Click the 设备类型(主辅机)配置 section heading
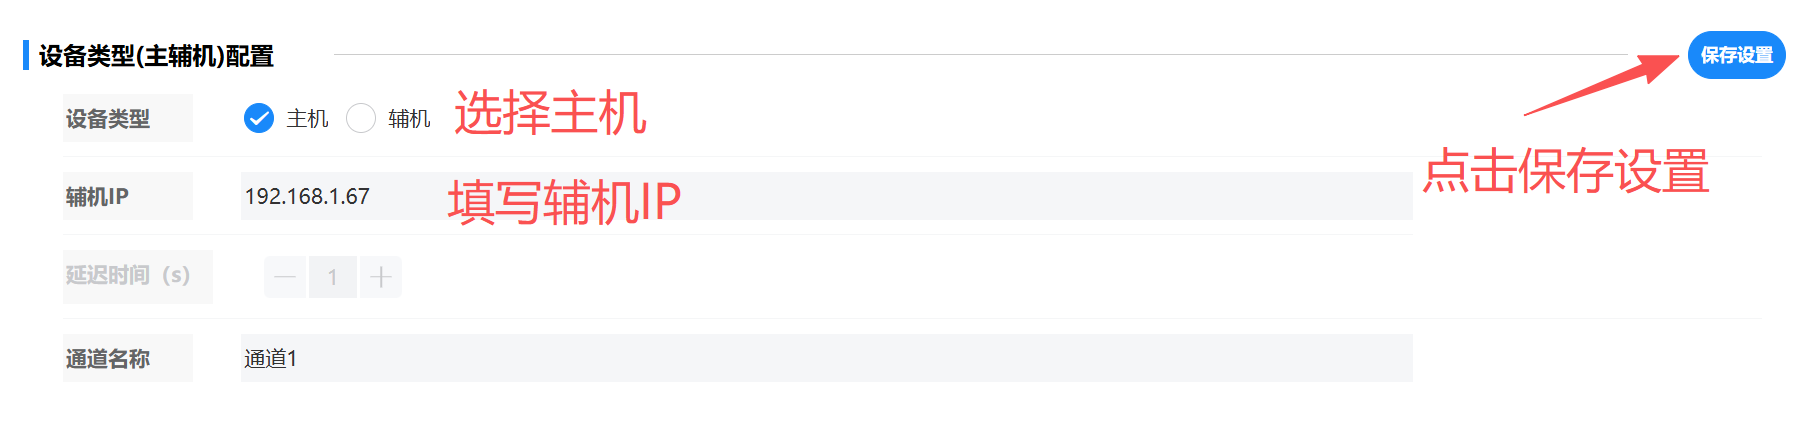Viewport: 1809px width, 429px height. click(x=156, y=56)
